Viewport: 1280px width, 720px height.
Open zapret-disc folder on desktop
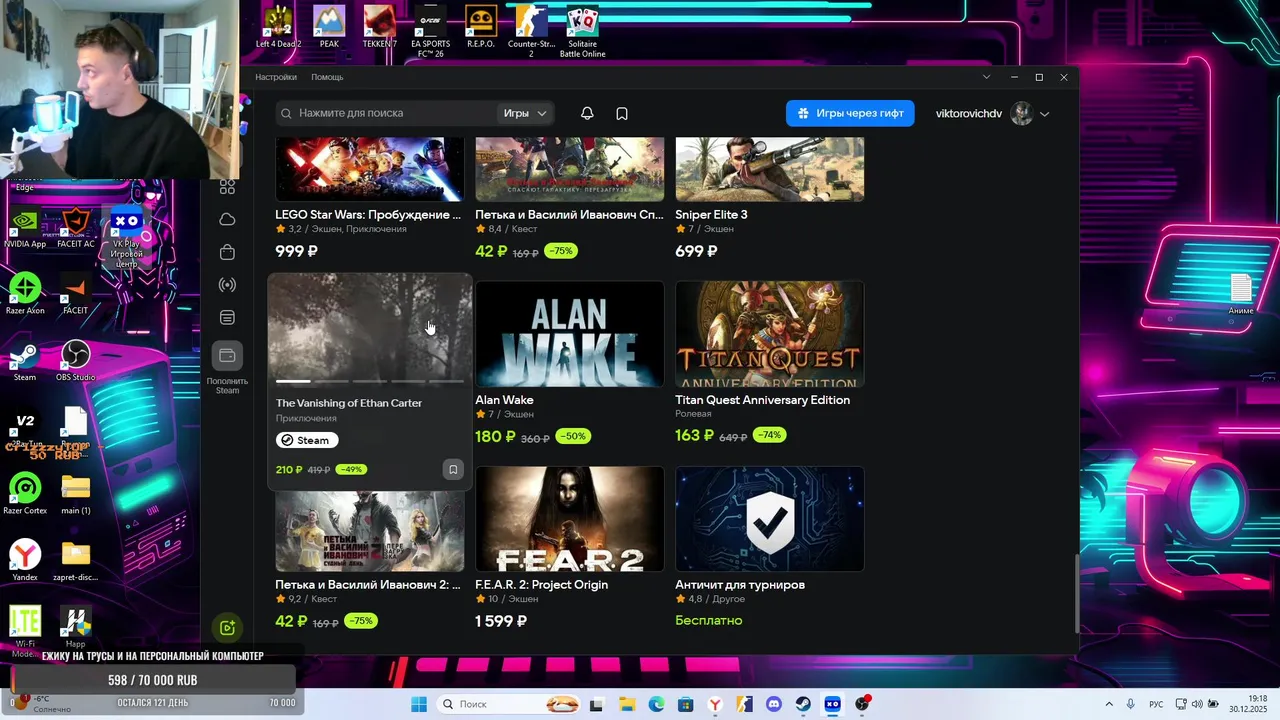point(76,560)
